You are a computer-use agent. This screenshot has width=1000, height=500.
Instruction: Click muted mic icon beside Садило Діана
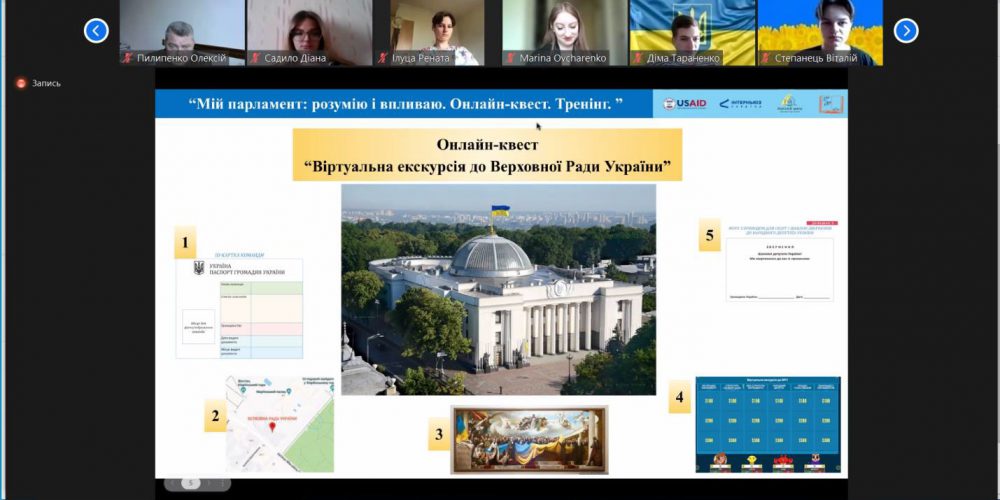tap(255, 58)
